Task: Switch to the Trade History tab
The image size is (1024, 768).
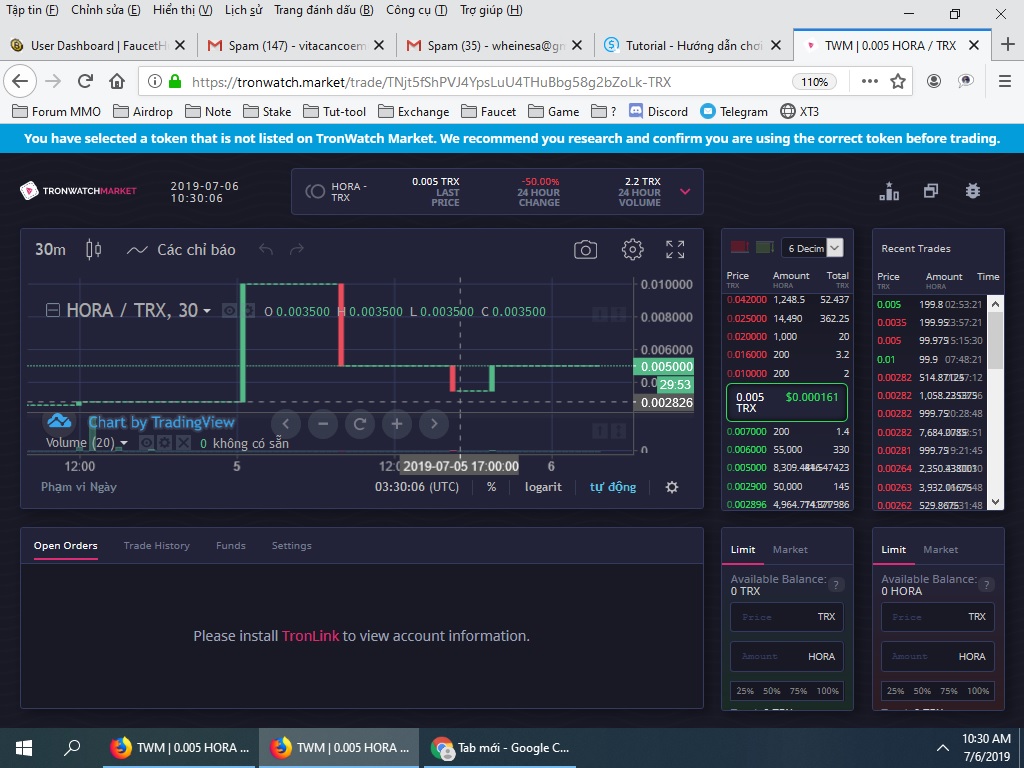Action: 156,546
